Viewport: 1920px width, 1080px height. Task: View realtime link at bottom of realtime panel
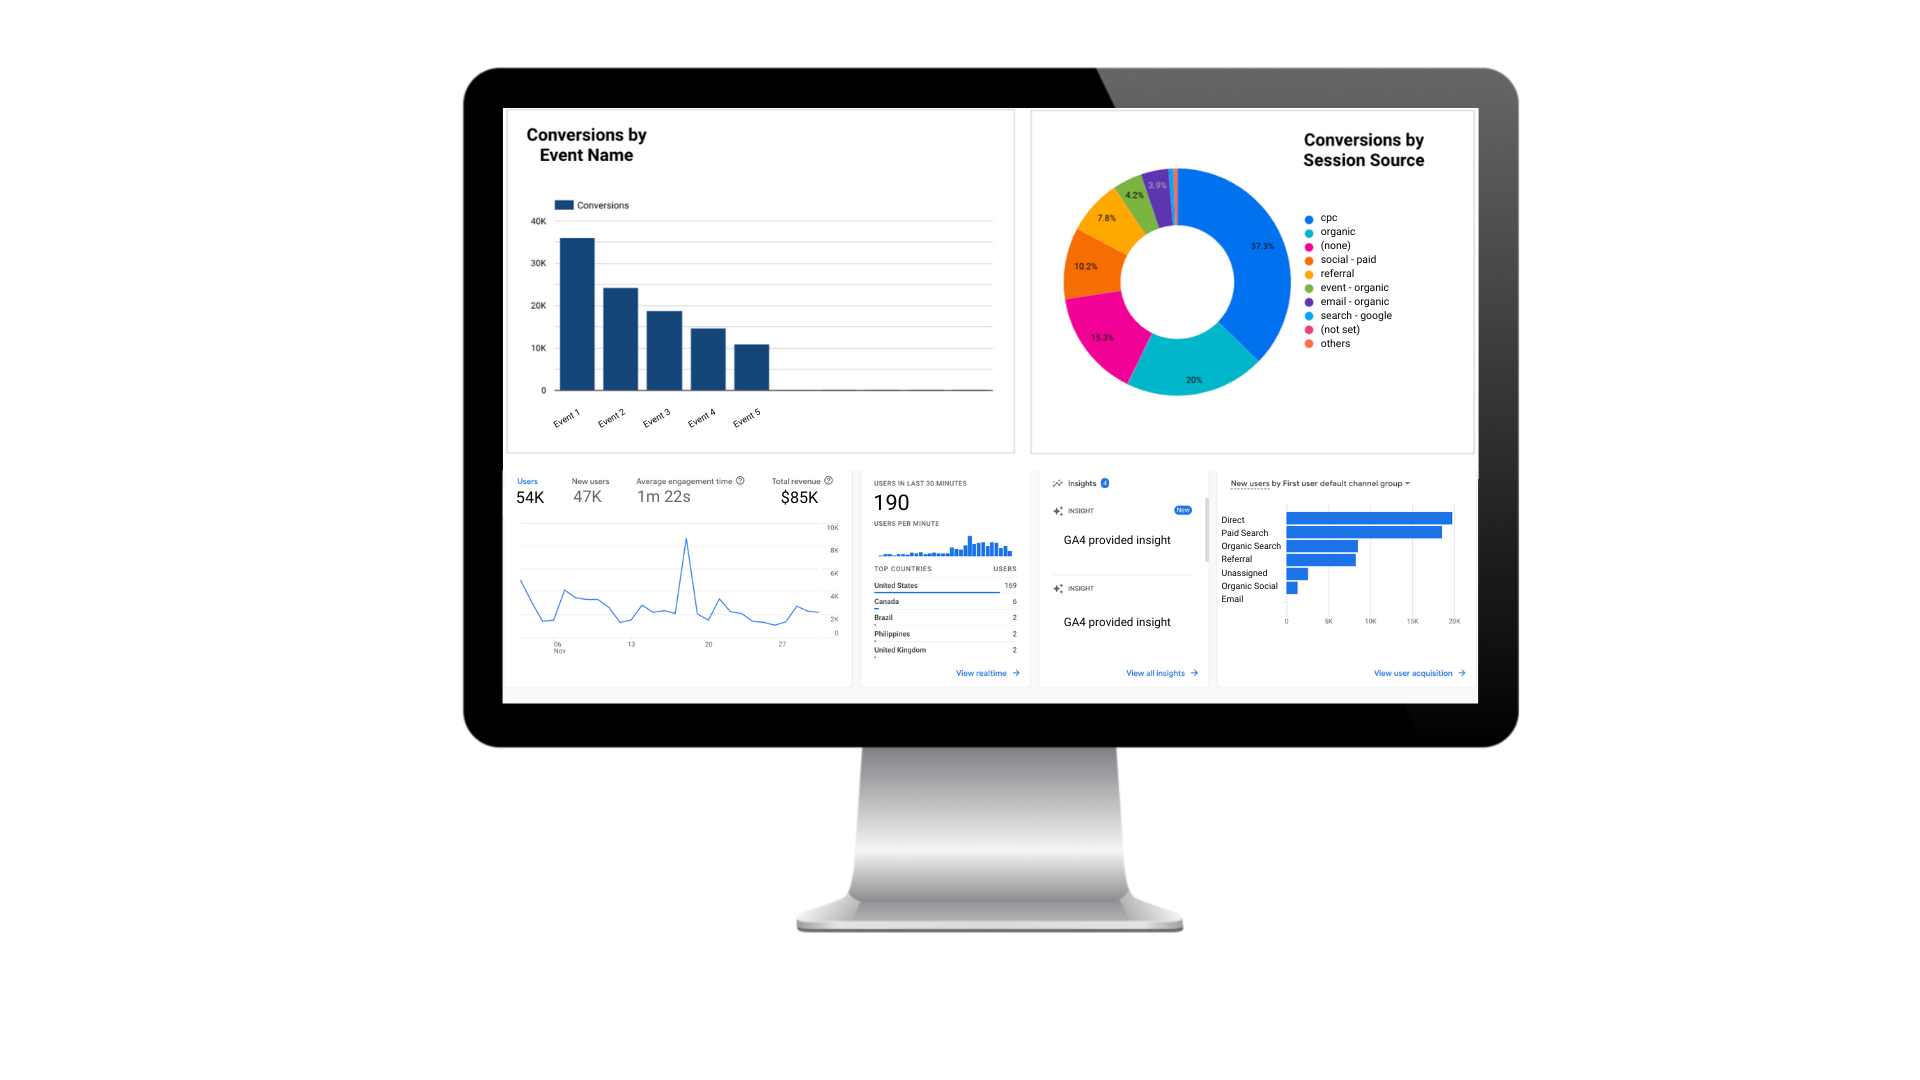click(x=986, y=674)
